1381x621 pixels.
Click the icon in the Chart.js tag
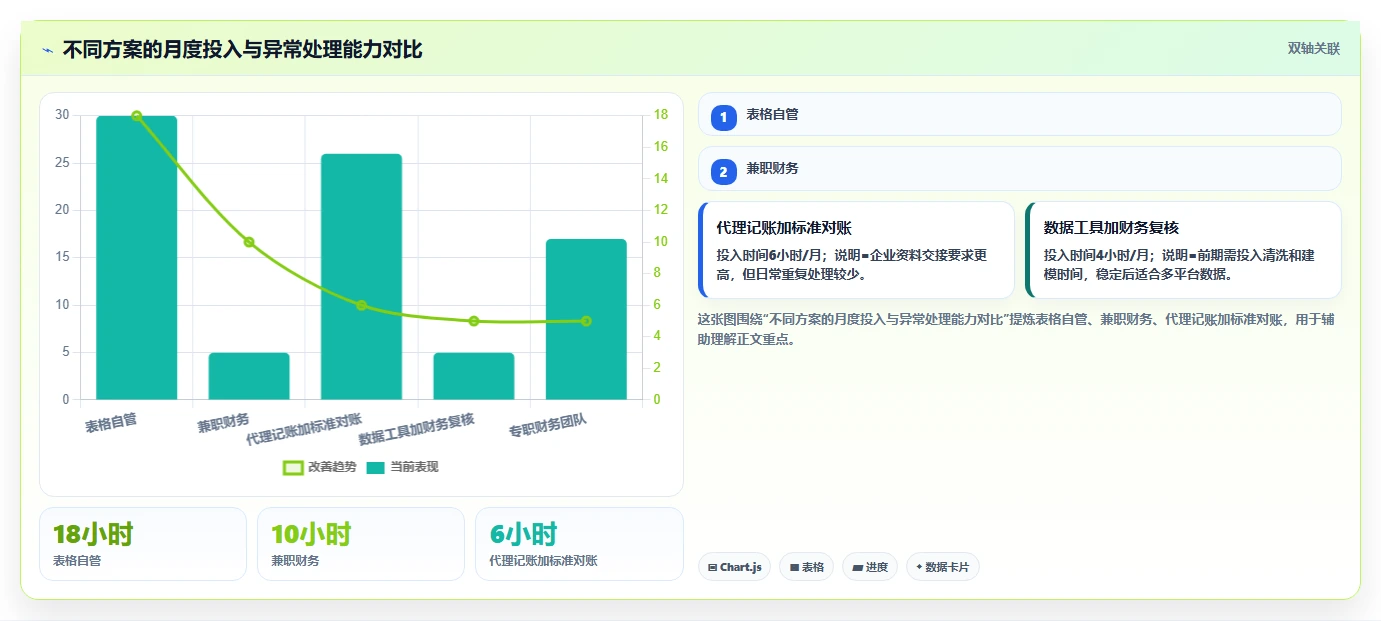712,567
